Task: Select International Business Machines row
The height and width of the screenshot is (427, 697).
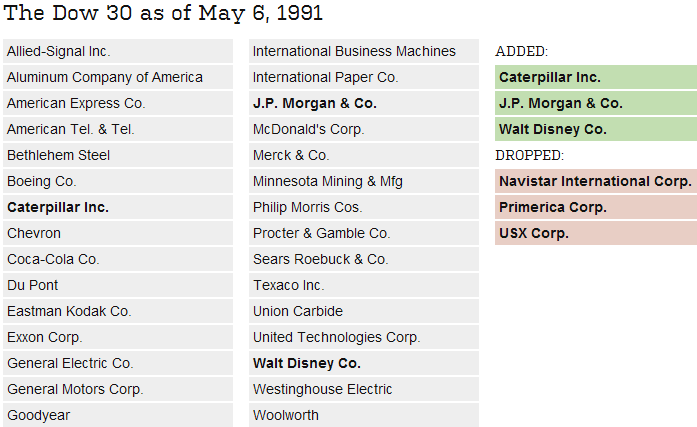Action: pyautogui.click(x=364, y=51)
